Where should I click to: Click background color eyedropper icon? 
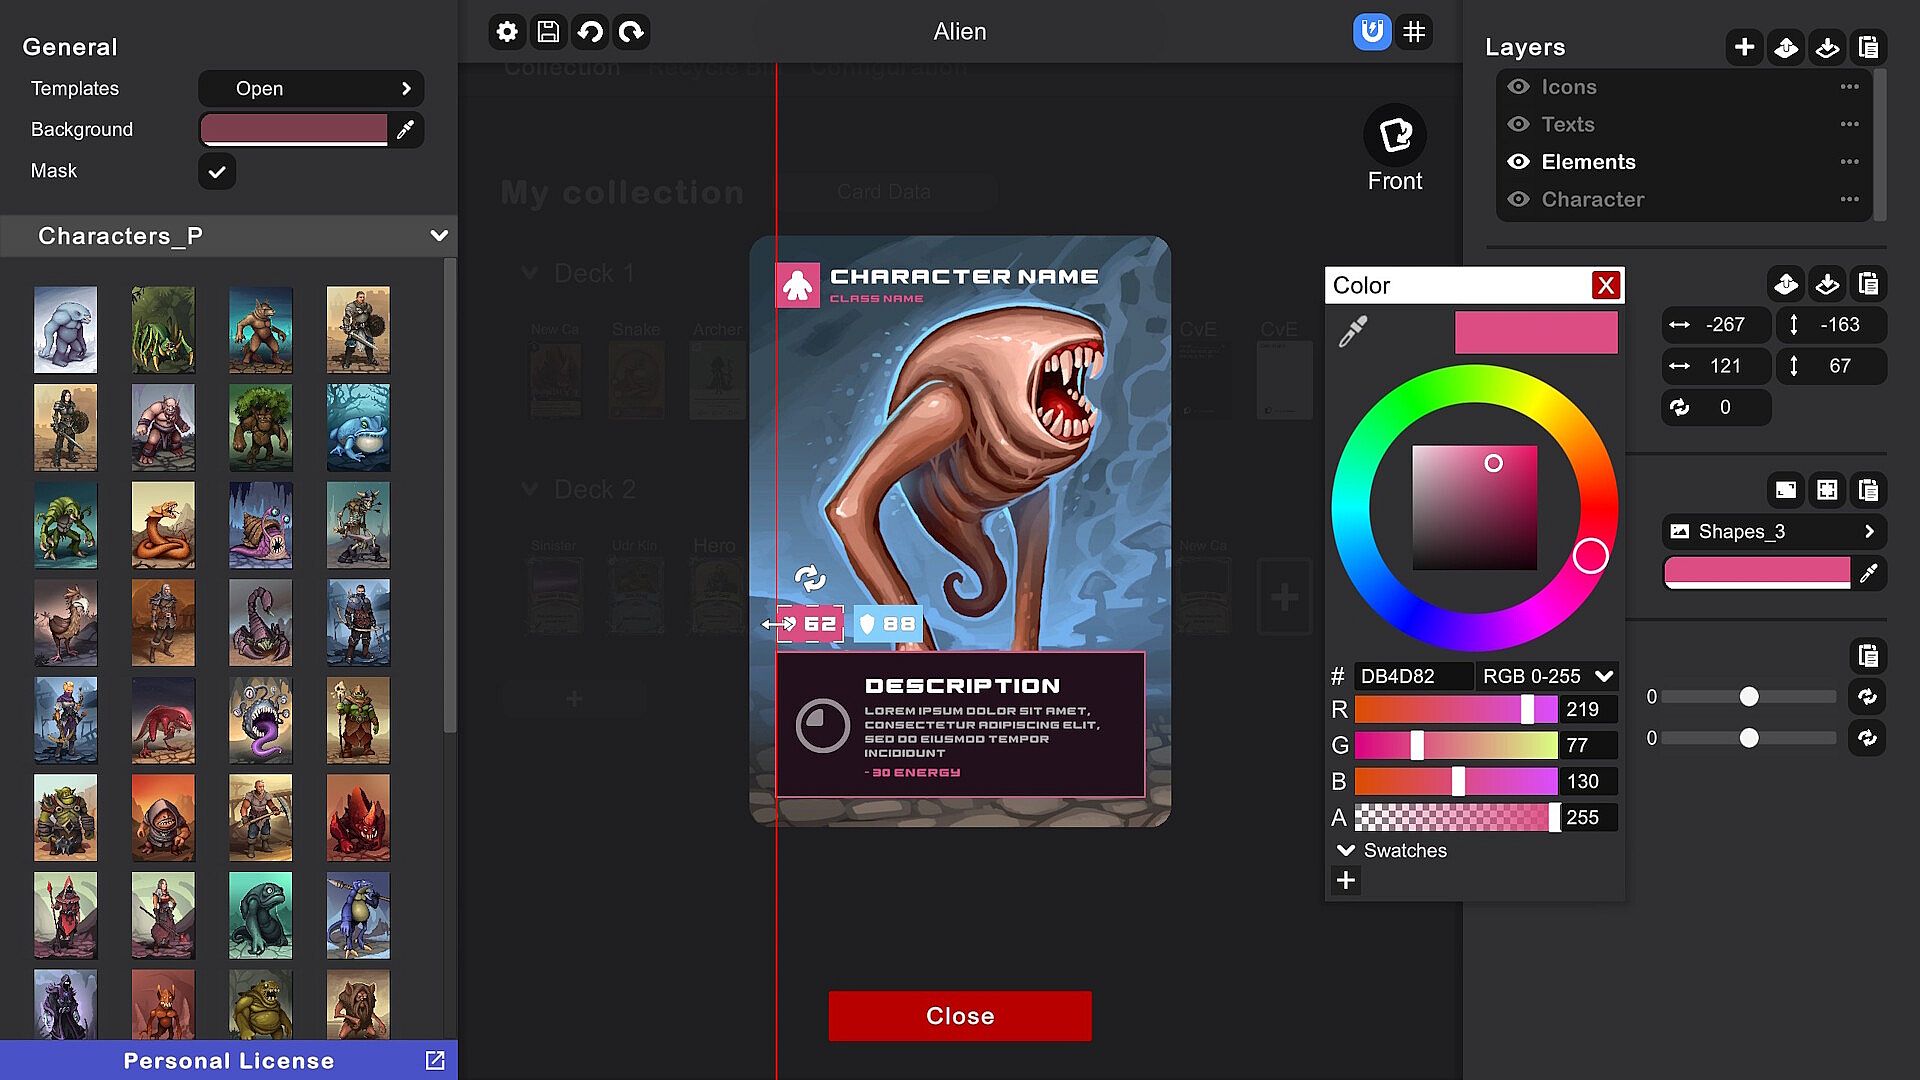[x=405, y=130]
